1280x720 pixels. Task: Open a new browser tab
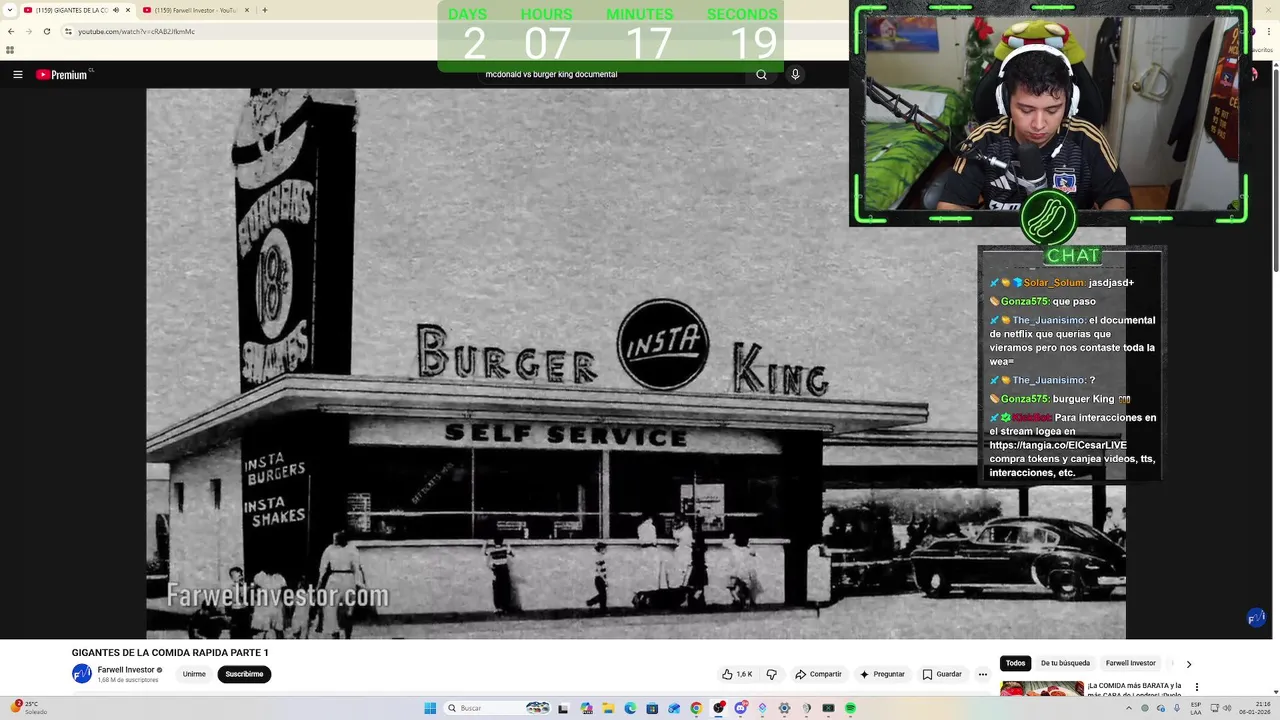coord(264,10)
